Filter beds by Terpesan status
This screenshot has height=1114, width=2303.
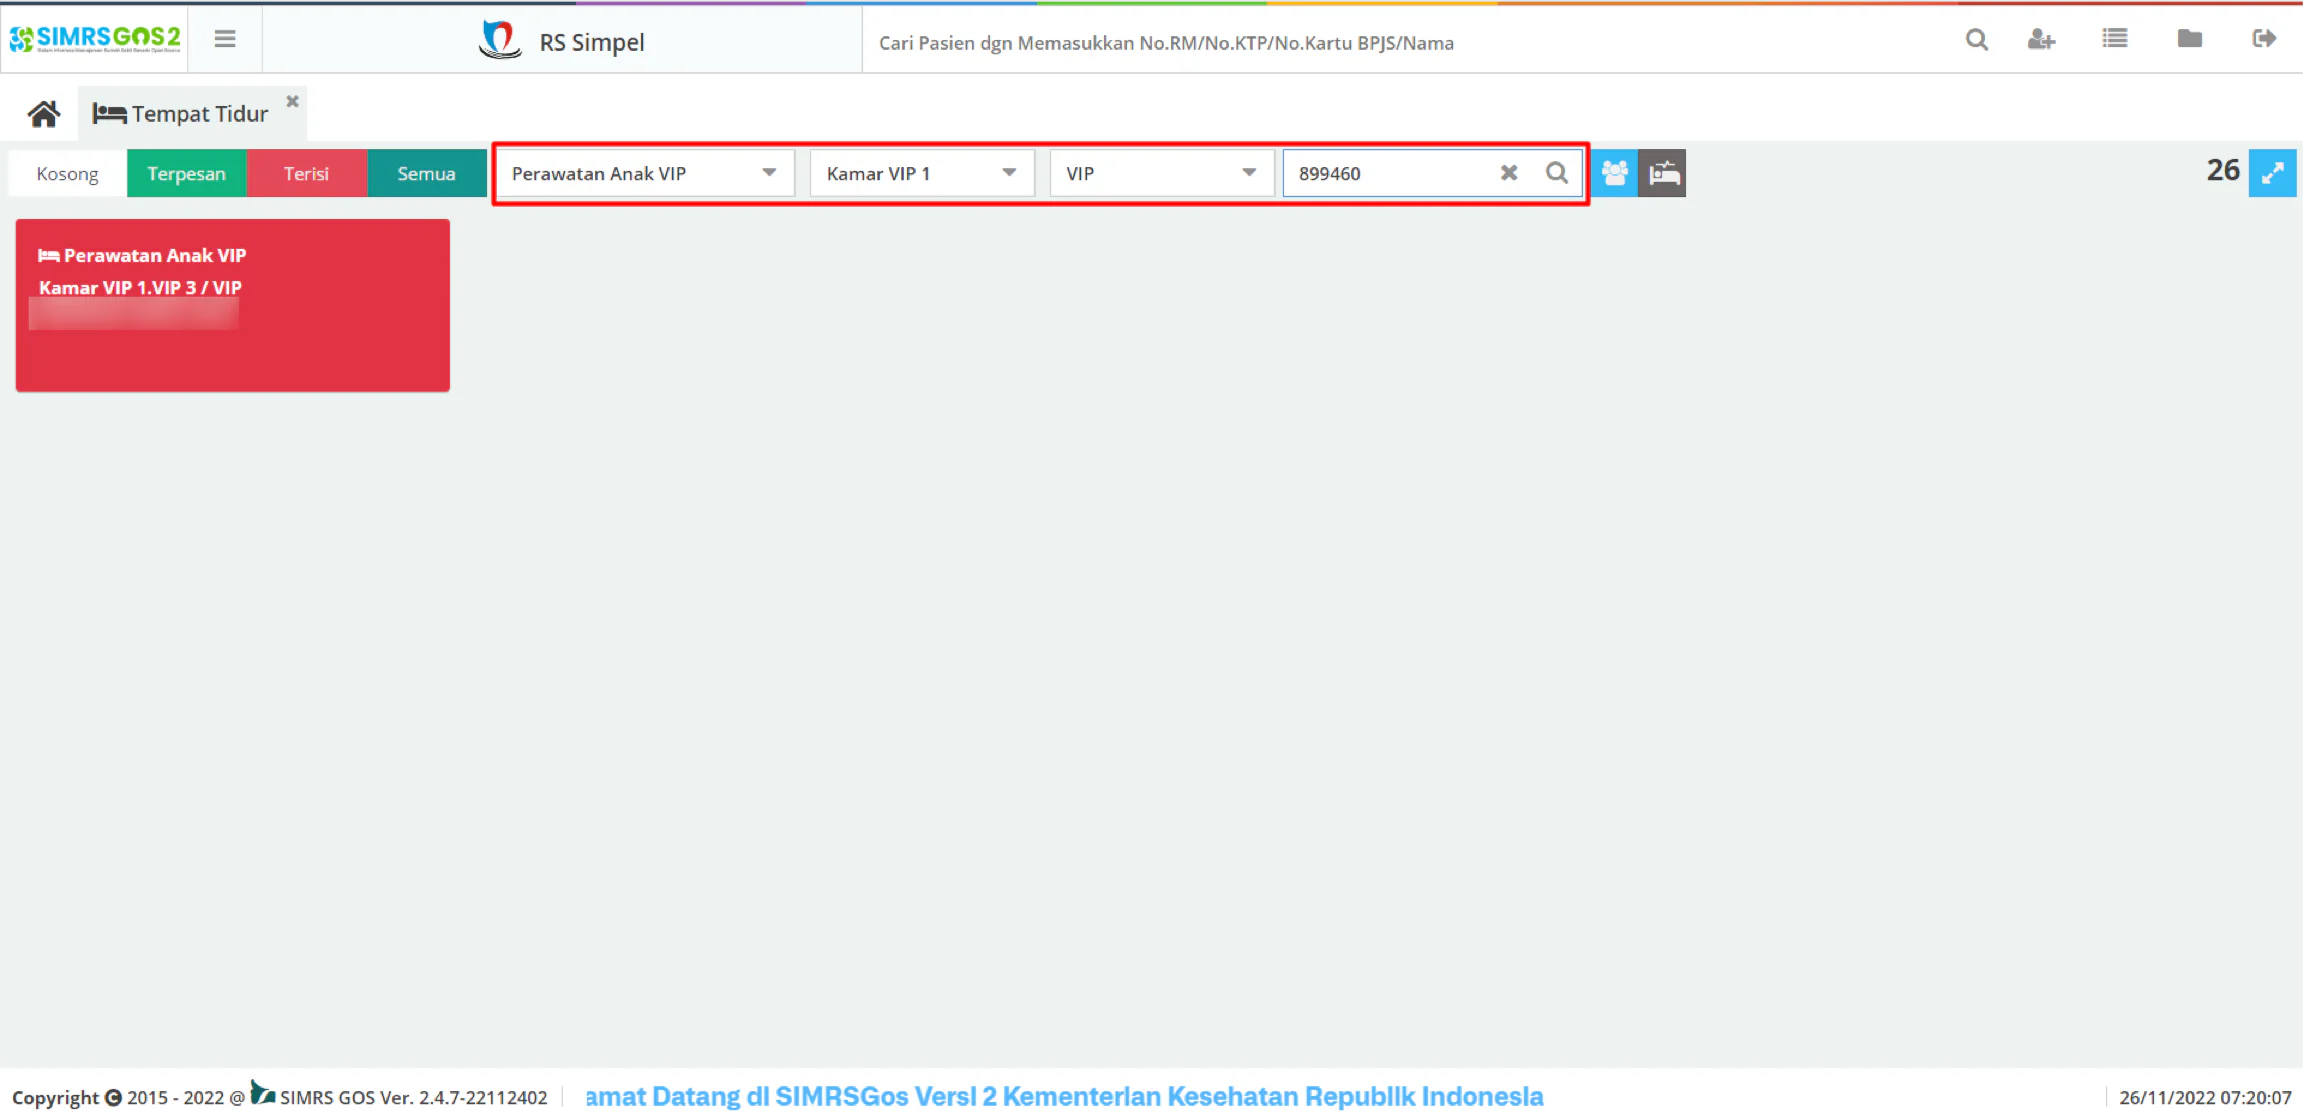point(186,173)
